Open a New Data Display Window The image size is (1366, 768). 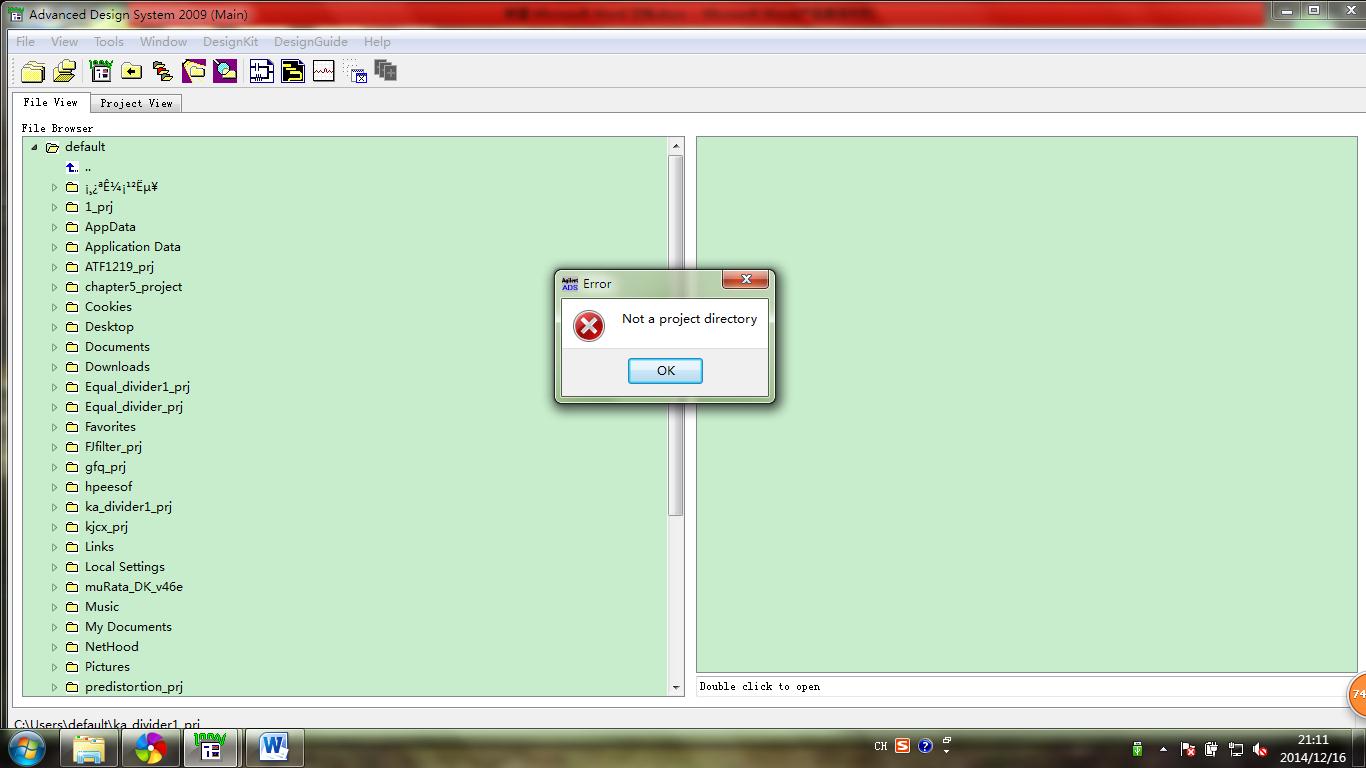tap(323, 71)
